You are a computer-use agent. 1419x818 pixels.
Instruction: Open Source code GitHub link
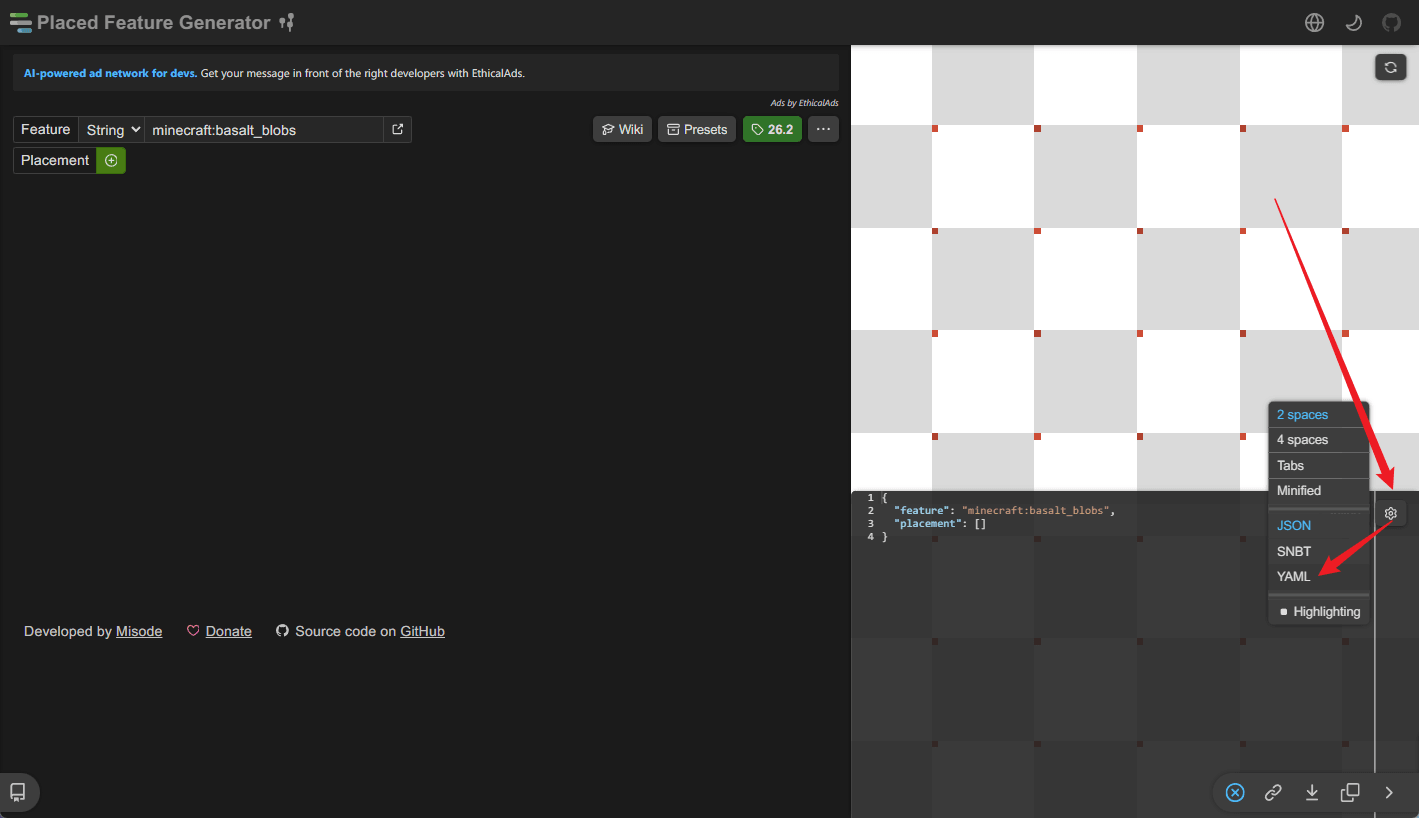pos(422,631)
